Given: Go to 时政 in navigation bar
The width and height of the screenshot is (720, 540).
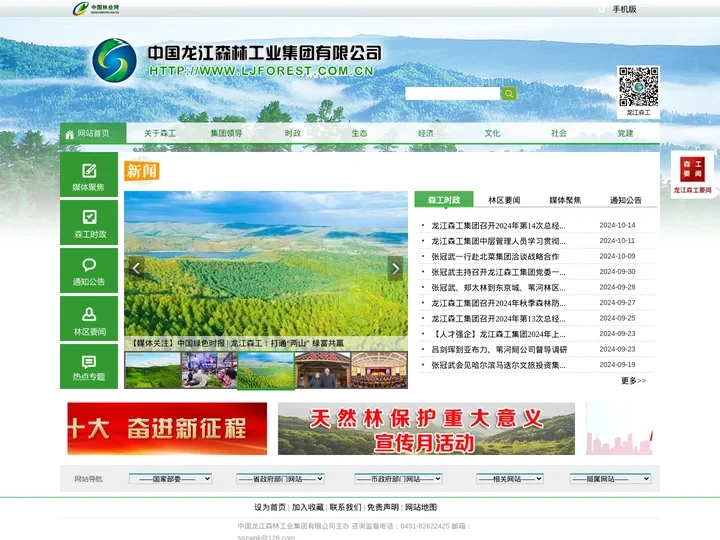Looking at the screenshot, I should pos(292,133).
